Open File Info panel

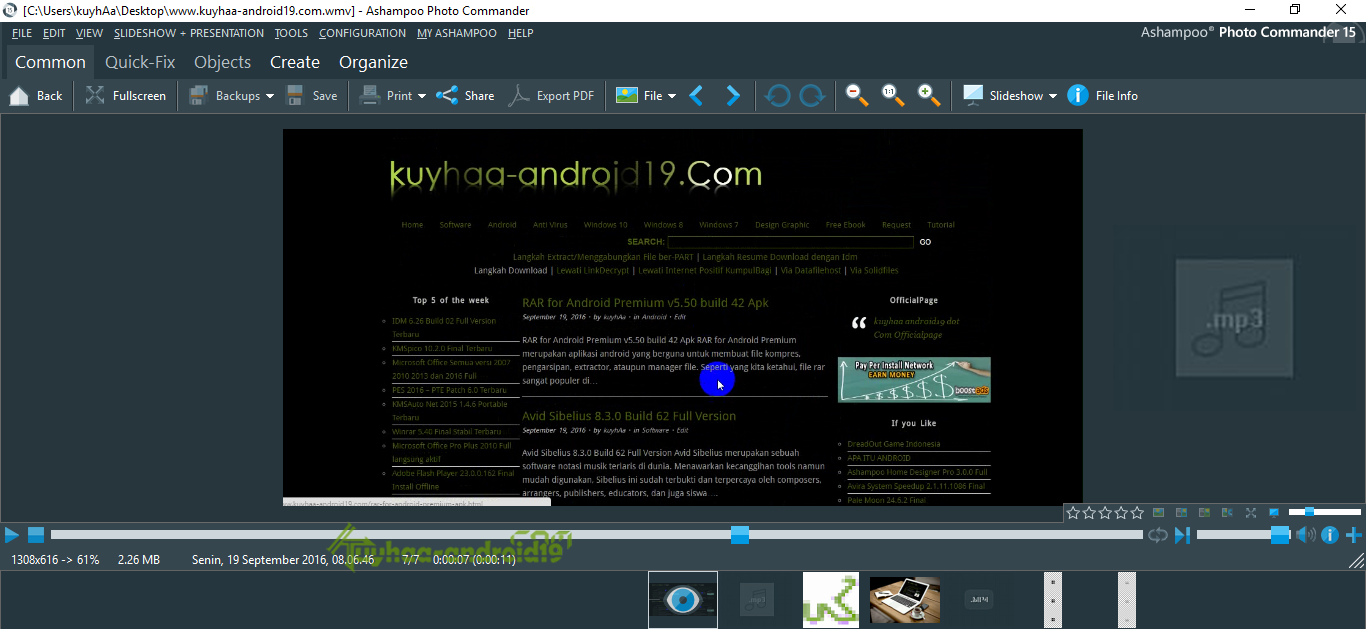point(1103,96)
